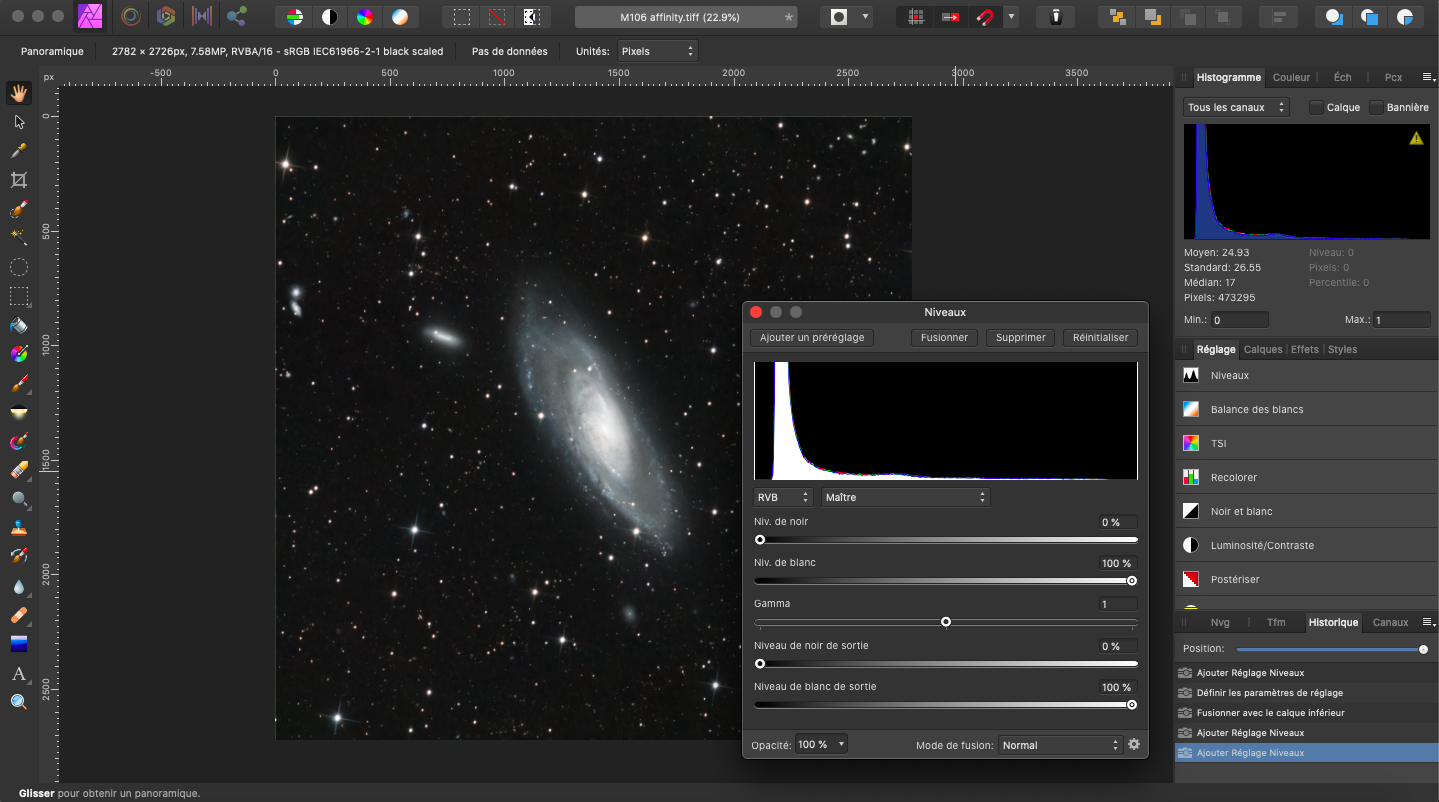Open the 'Tous les canaux' dropdown
Screen dimensions: 1439x802
[x=1236, y=107]
